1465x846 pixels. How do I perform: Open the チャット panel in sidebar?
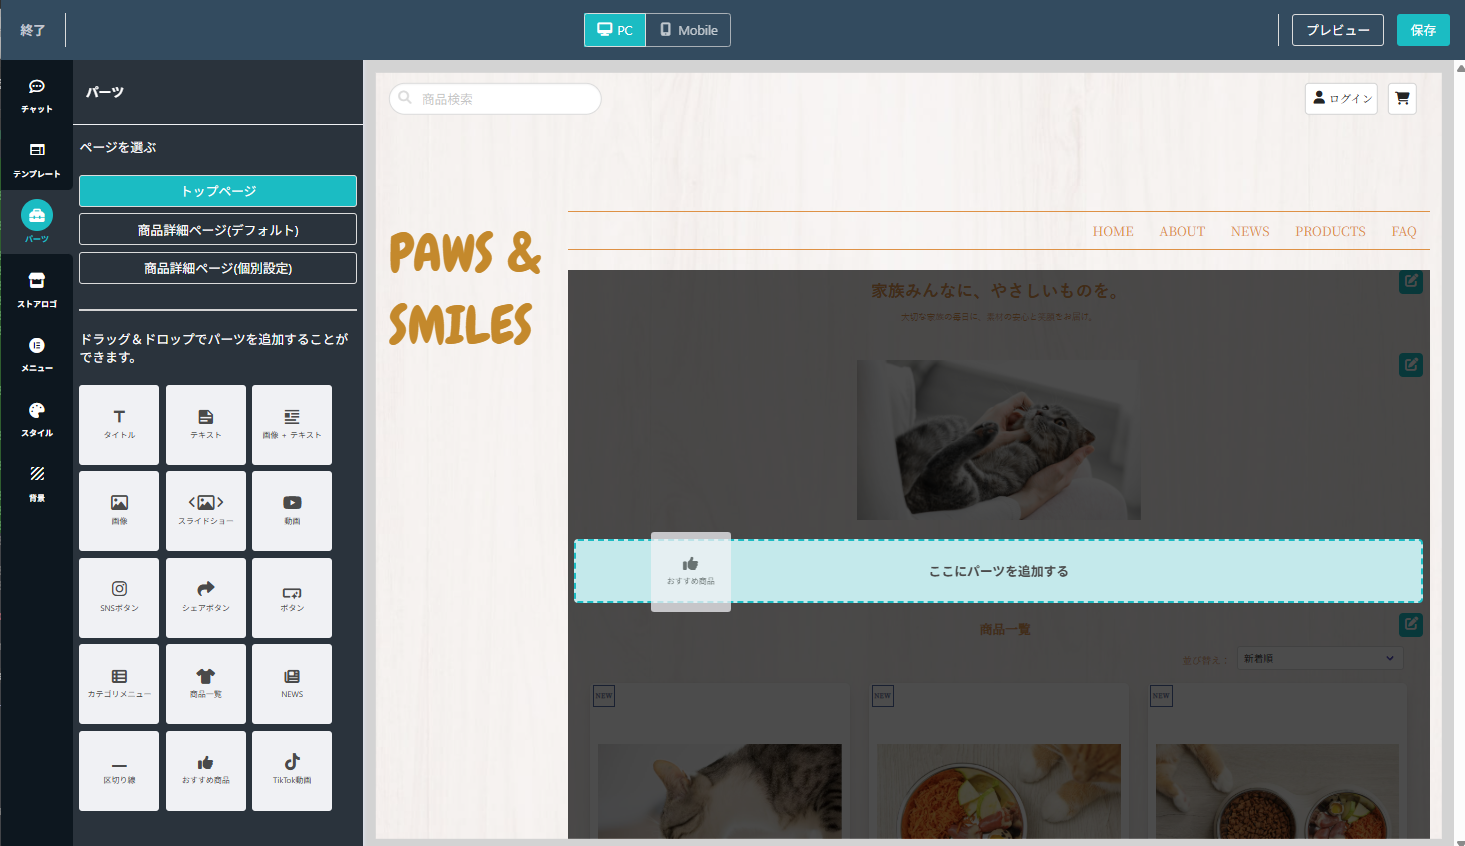tap(37, 95)
